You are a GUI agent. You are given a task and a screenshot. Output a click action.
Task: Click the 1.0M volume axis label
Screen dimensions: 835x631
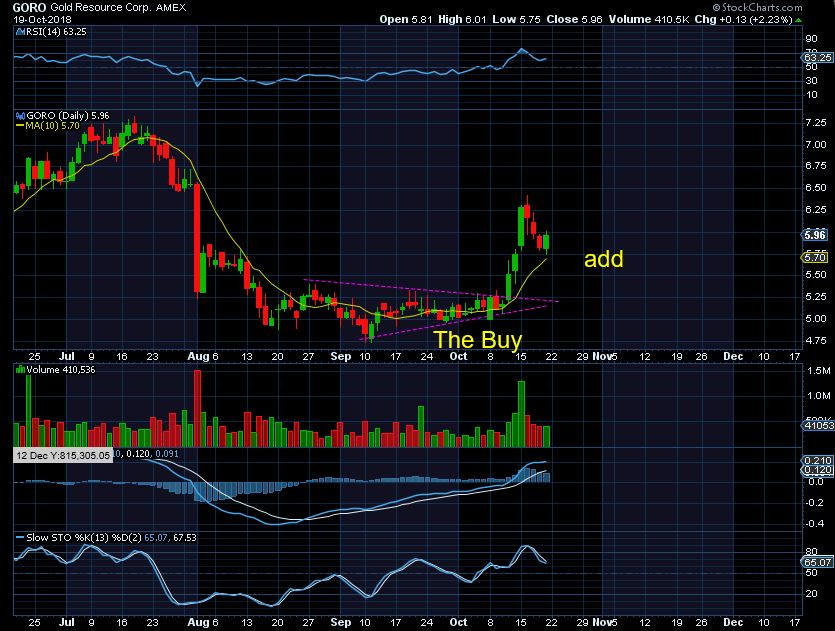coord(819,396)
